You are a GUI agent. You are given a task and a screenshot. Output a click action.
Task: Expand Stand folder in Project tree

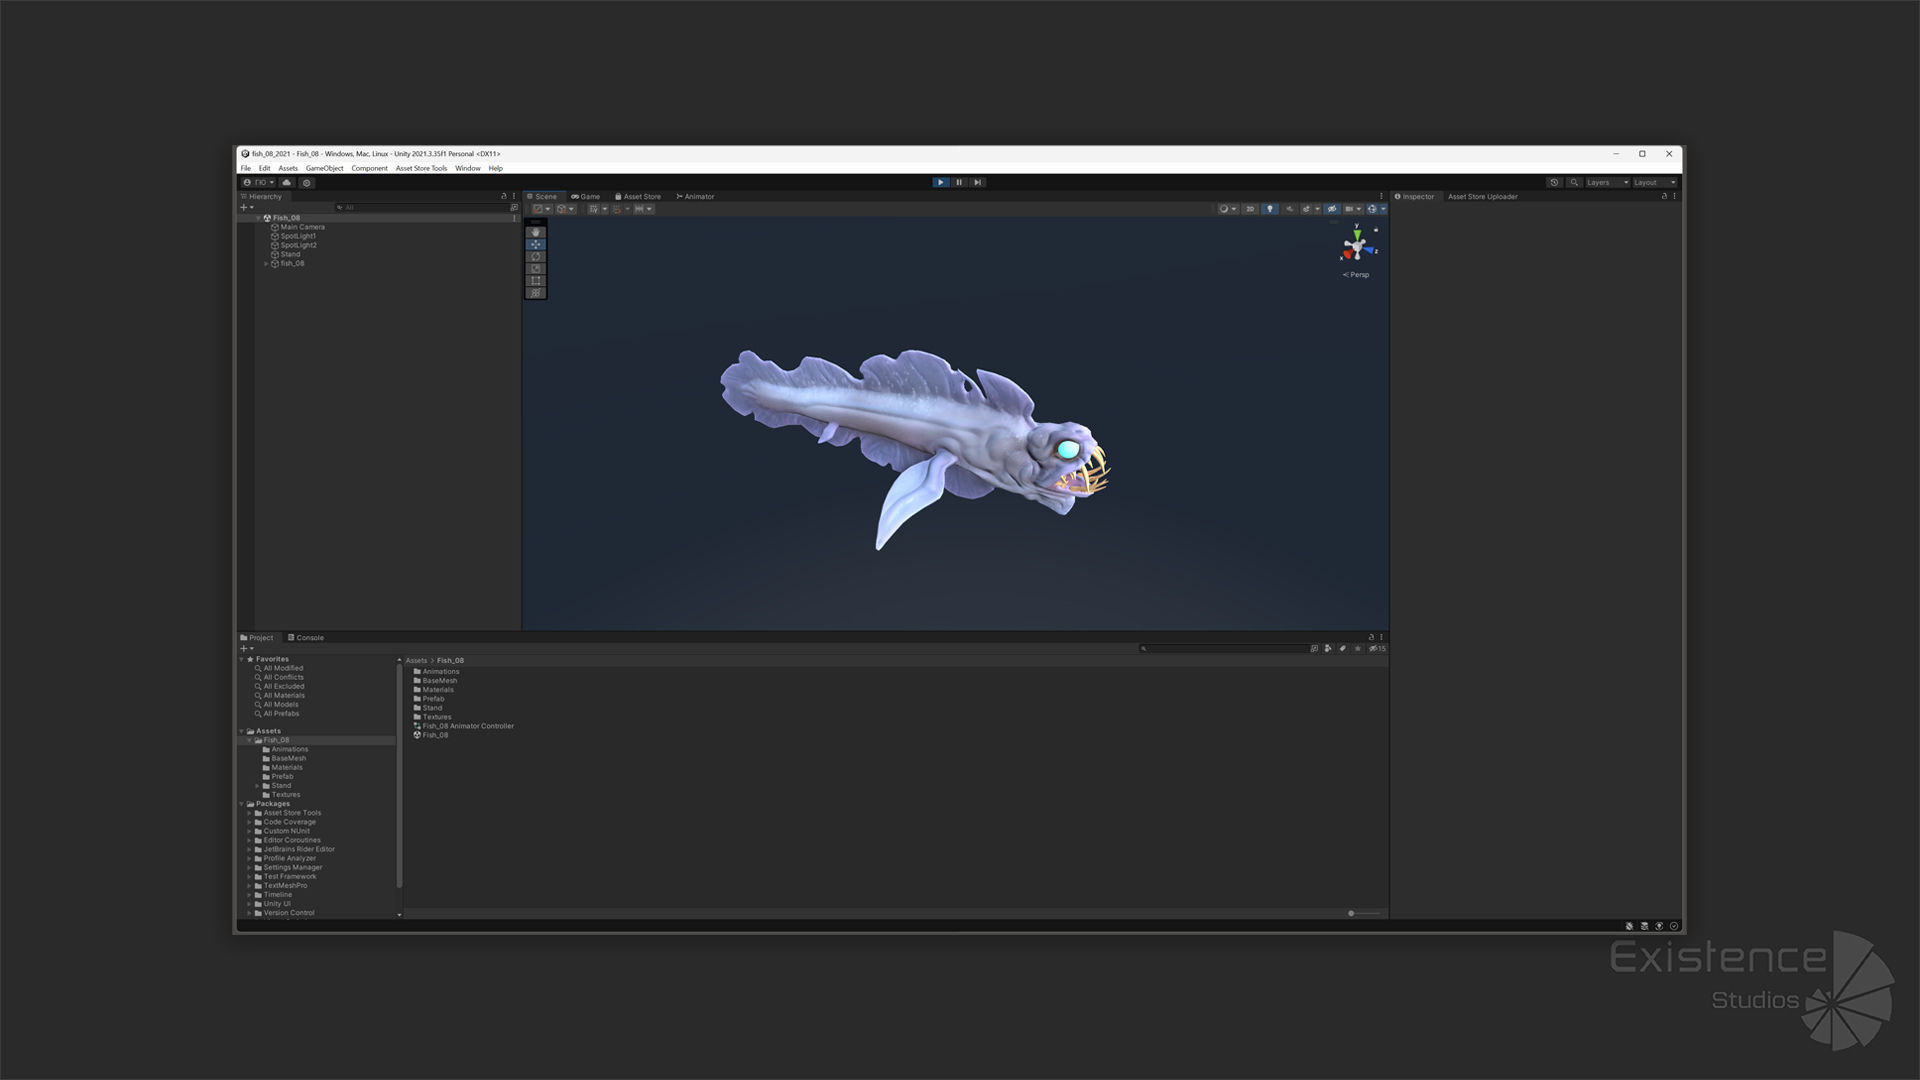coord(257,786)
